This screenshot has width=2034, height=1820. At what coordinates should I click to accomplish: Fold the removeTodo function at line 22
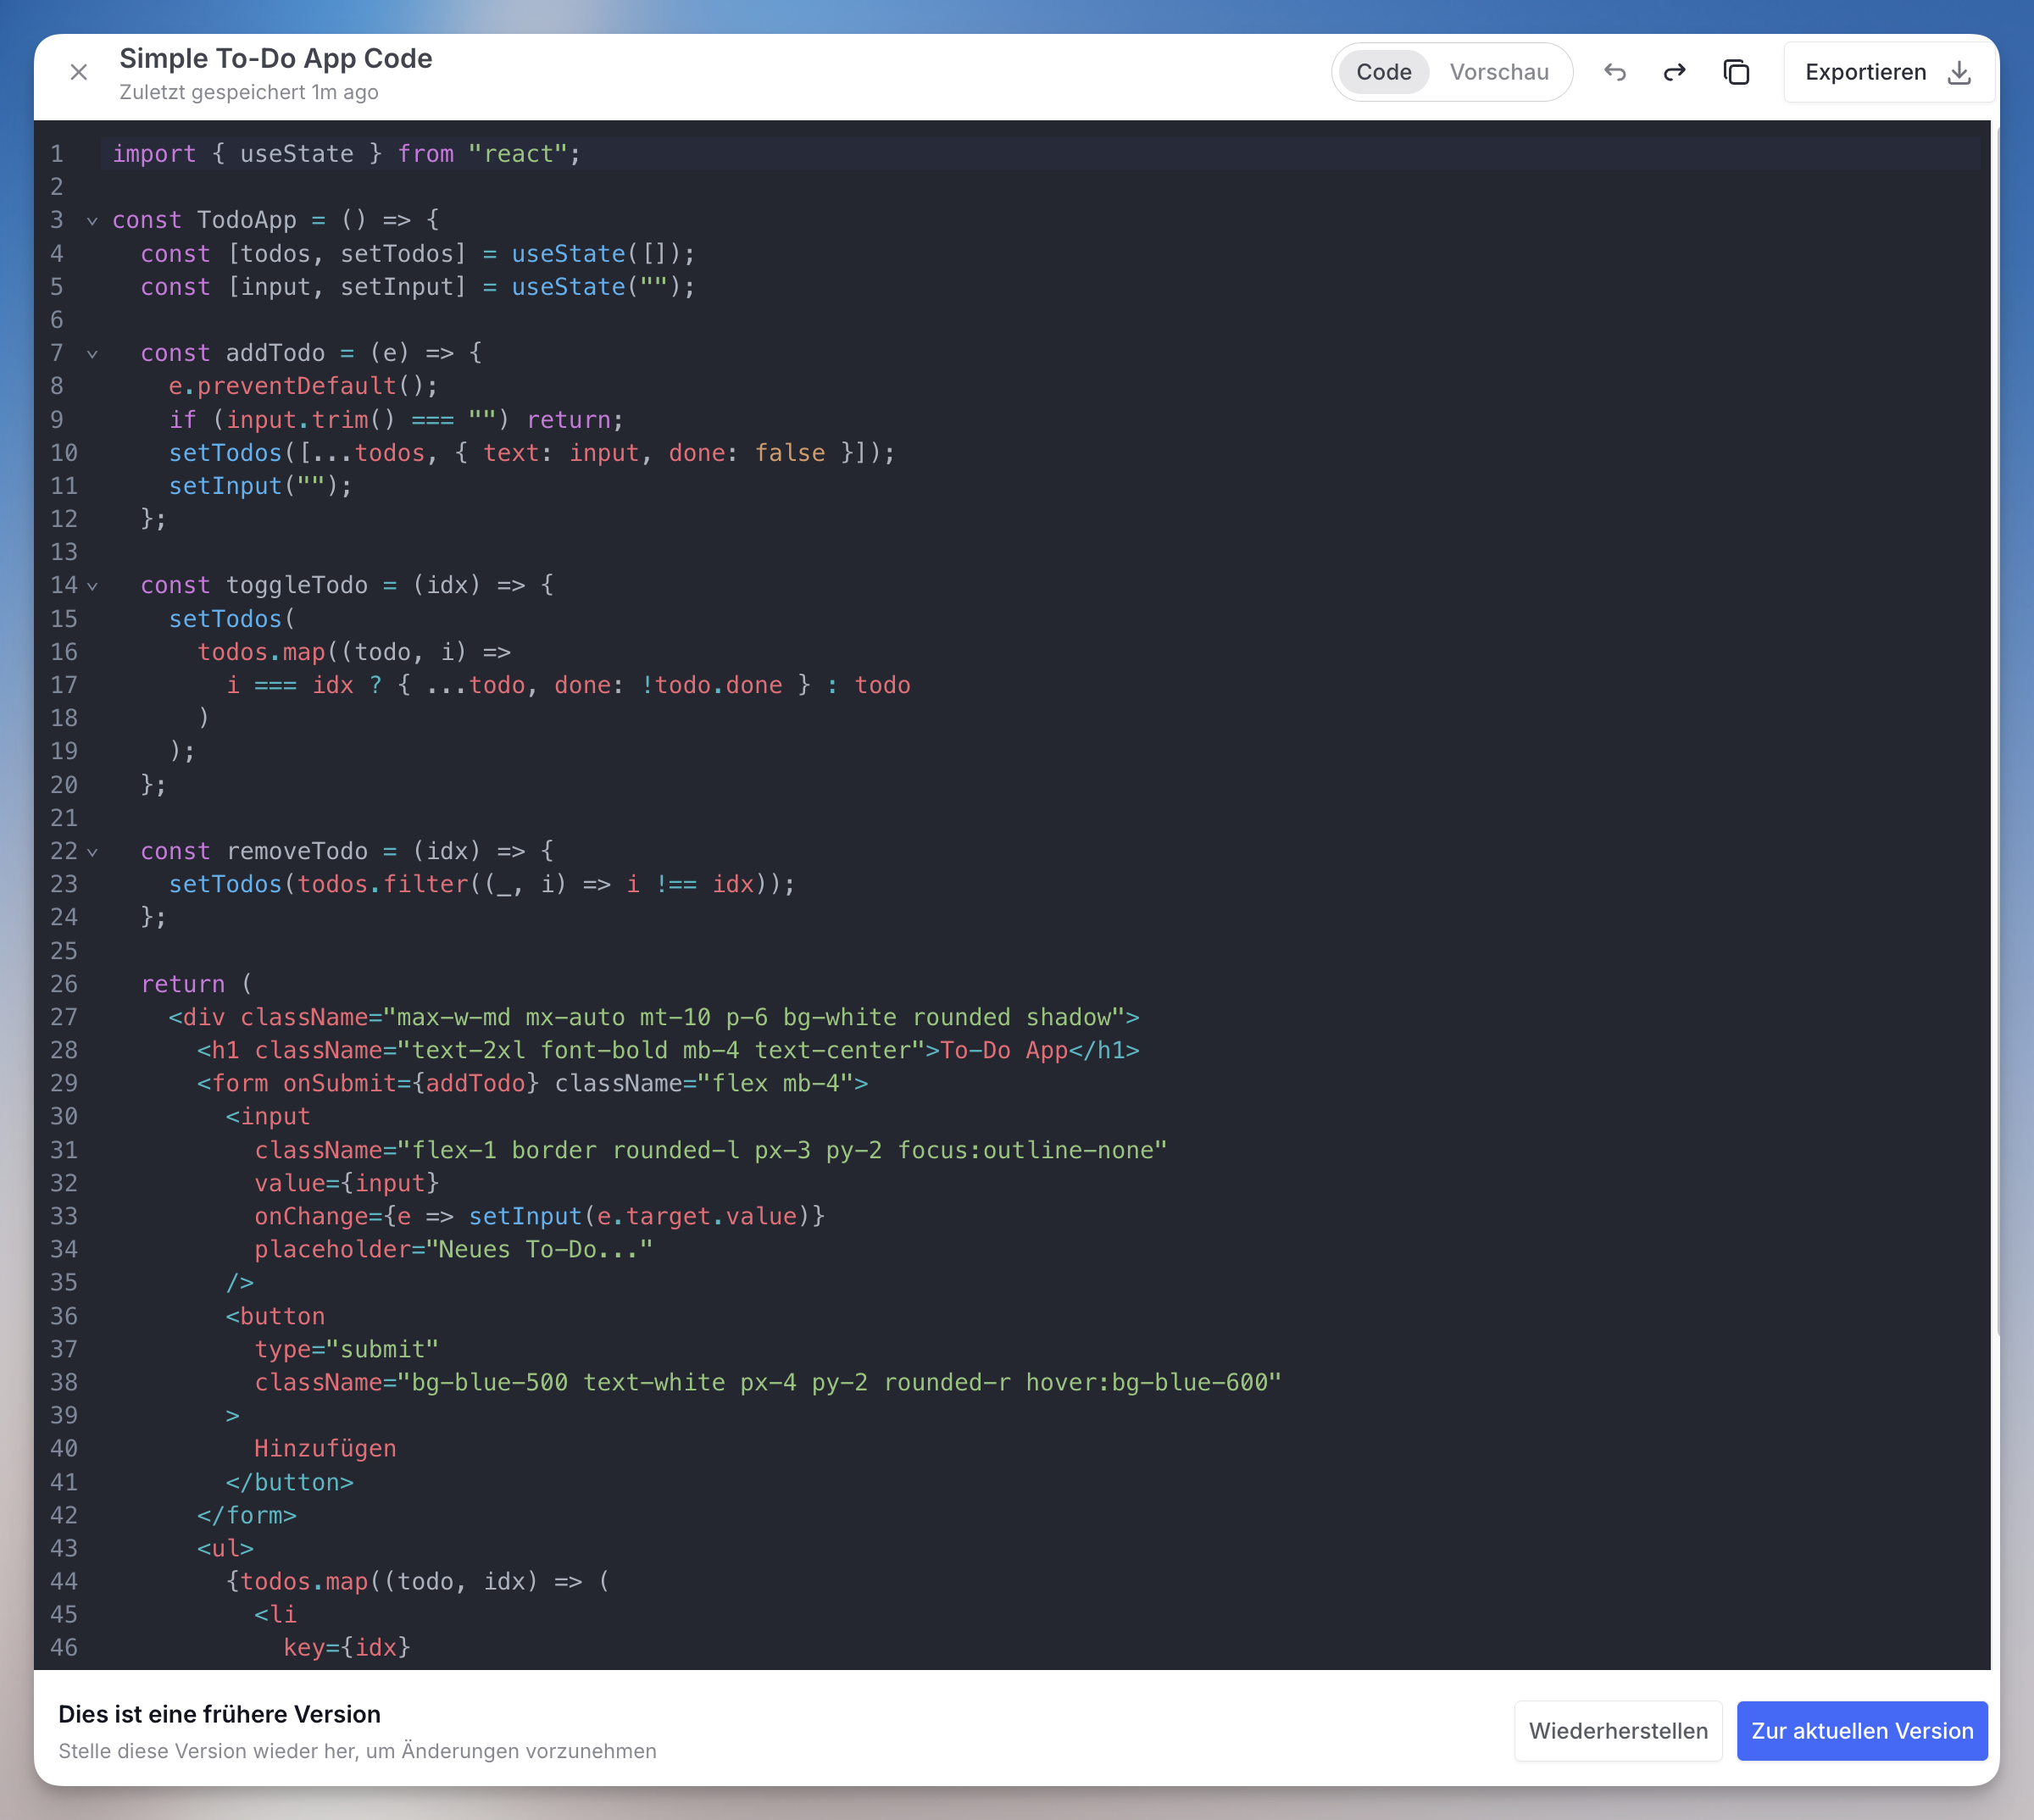point(92,852)
